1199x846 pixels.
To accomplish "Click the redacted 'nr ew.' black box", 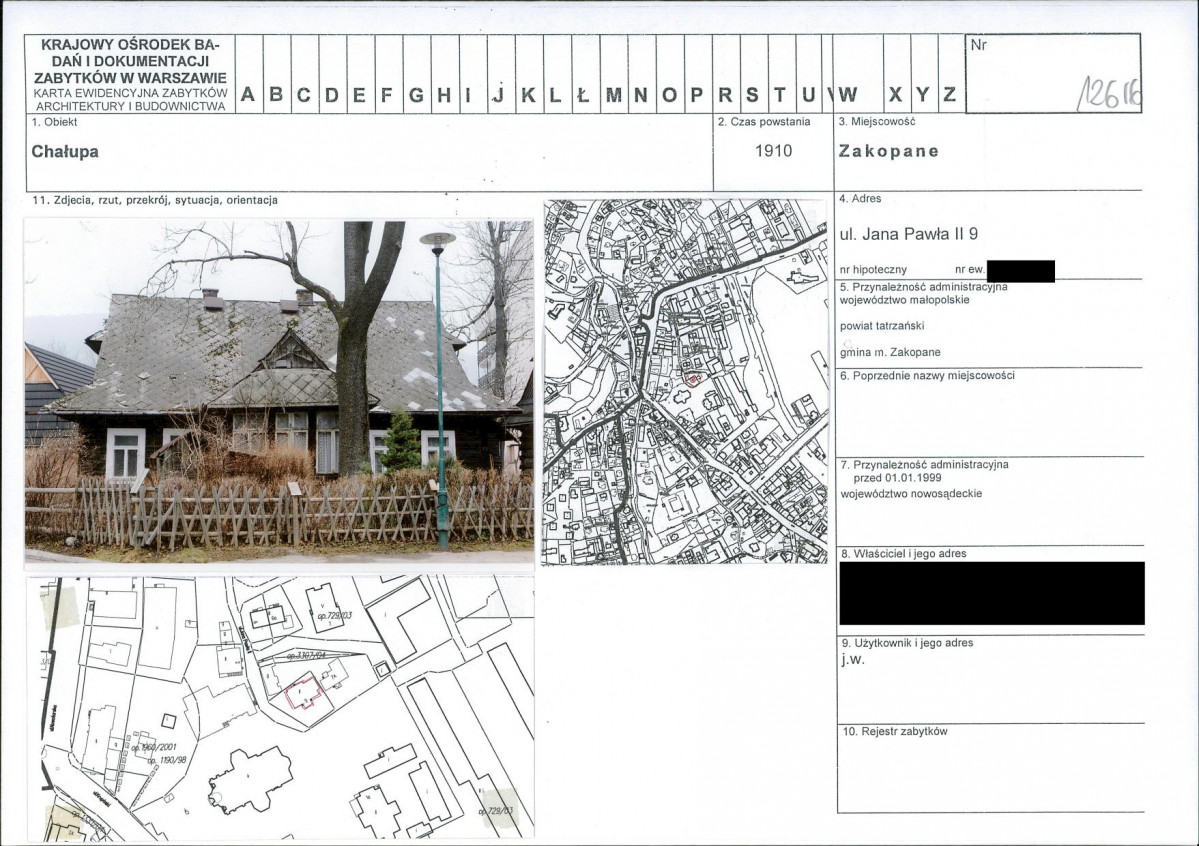I will [1020, 270].
